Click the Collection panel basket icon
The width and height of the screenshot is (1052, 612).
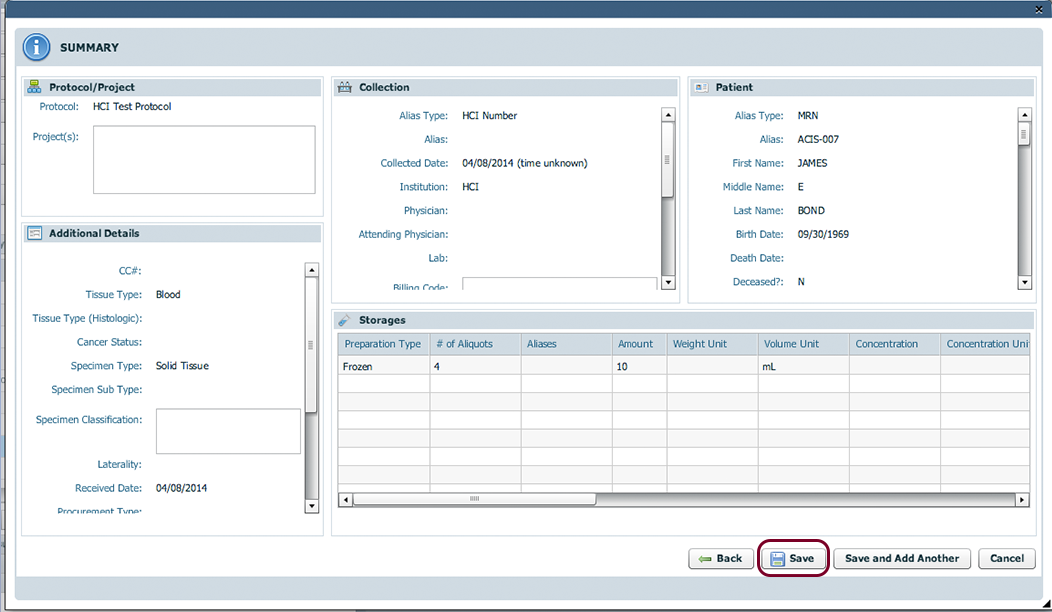point(345,87)
